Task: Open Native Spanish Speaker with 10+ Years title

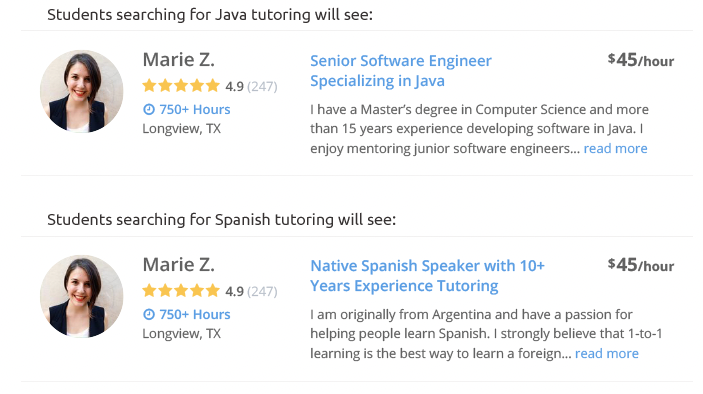Action: pos(427,275)
